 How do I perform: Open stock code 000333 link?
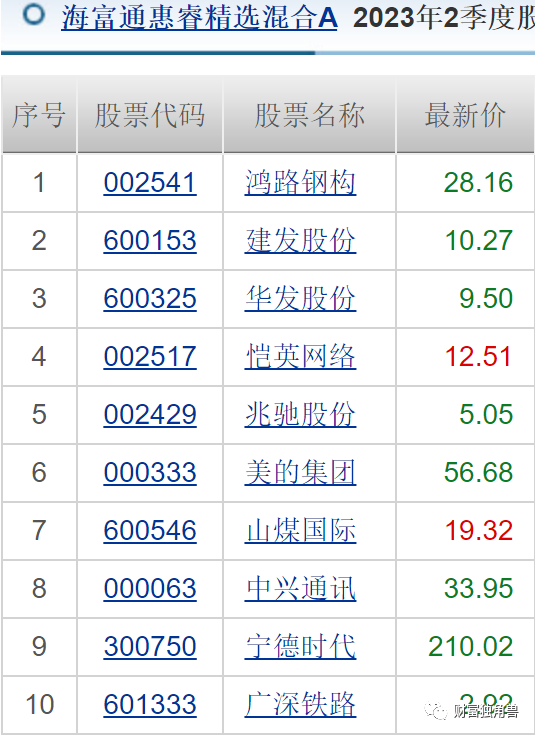click(150, 472)
